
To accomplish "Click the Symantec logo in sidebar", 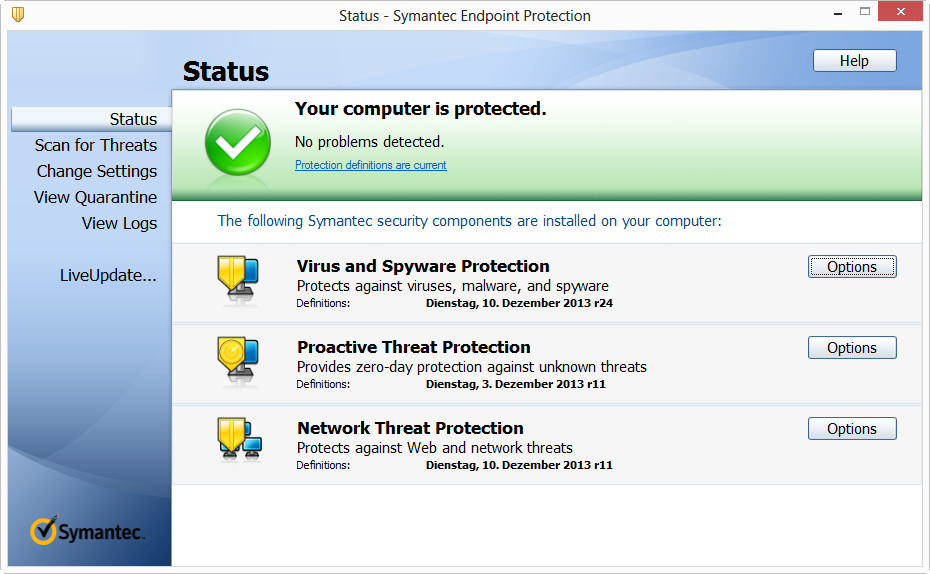I will [x=88, y=531].
